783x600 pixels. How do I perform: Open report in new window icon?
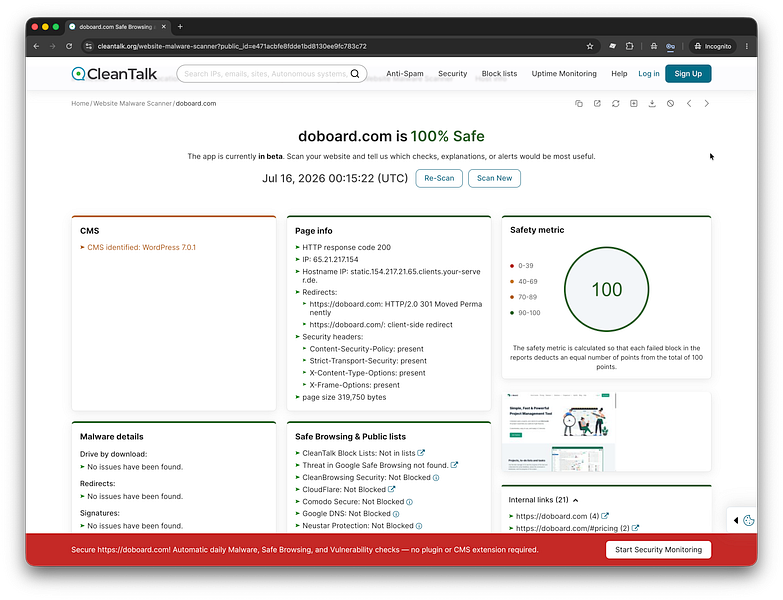click(597, 103)
